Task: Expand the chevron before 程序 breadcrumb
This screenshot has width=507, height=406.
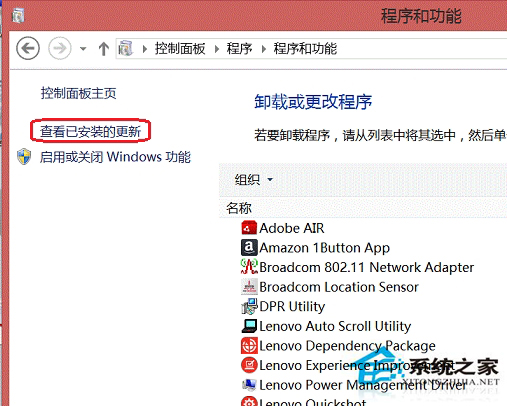Action: [217, 49]
